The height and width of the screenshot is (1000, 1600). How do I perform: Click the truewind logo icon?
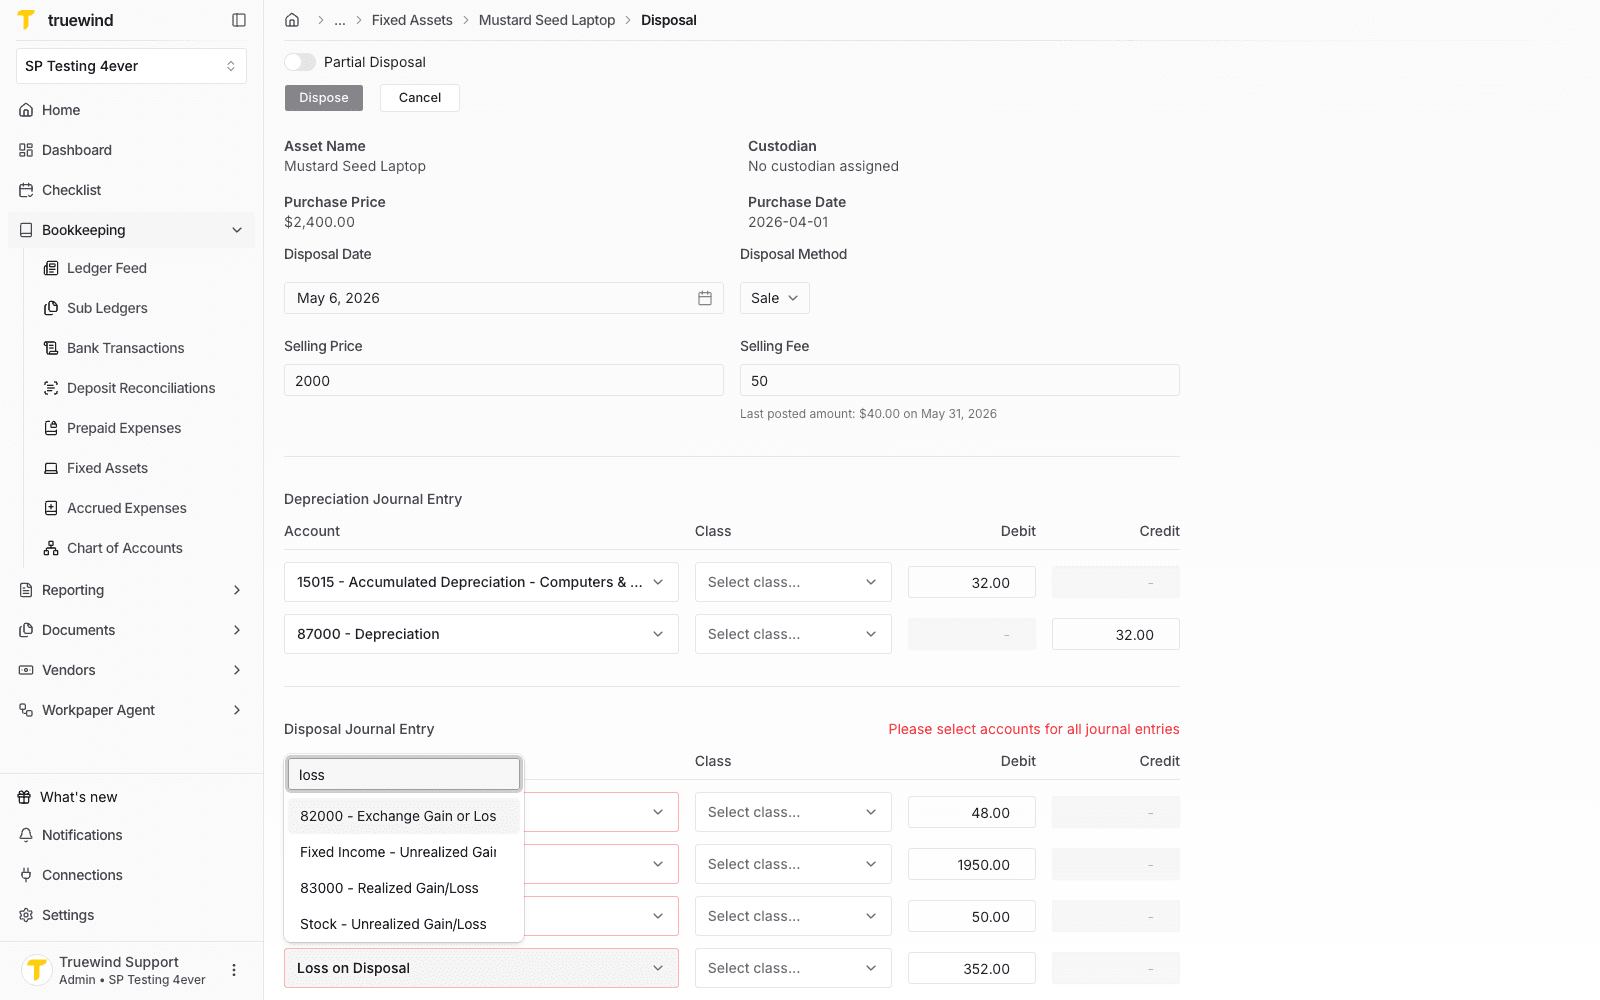click(26, 20)
